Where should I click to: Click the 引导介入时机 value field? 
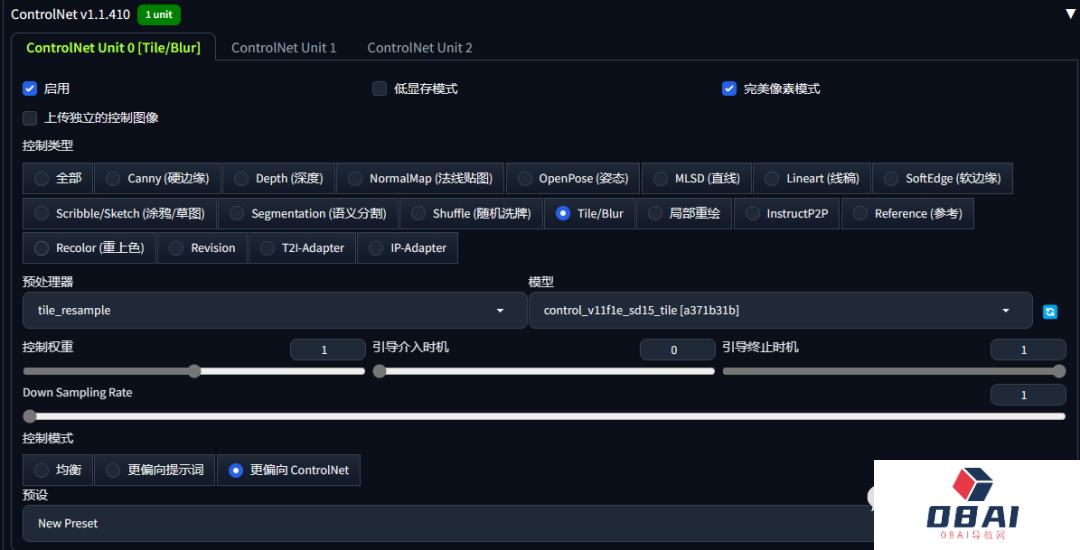[x=677, y=350]
